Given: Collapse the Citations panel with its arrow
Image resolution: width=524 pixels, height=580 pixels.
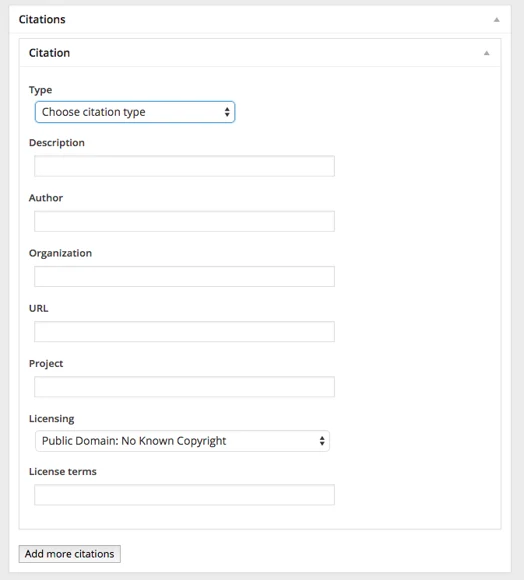Looking at the screenshot, I should click(497, 20).
